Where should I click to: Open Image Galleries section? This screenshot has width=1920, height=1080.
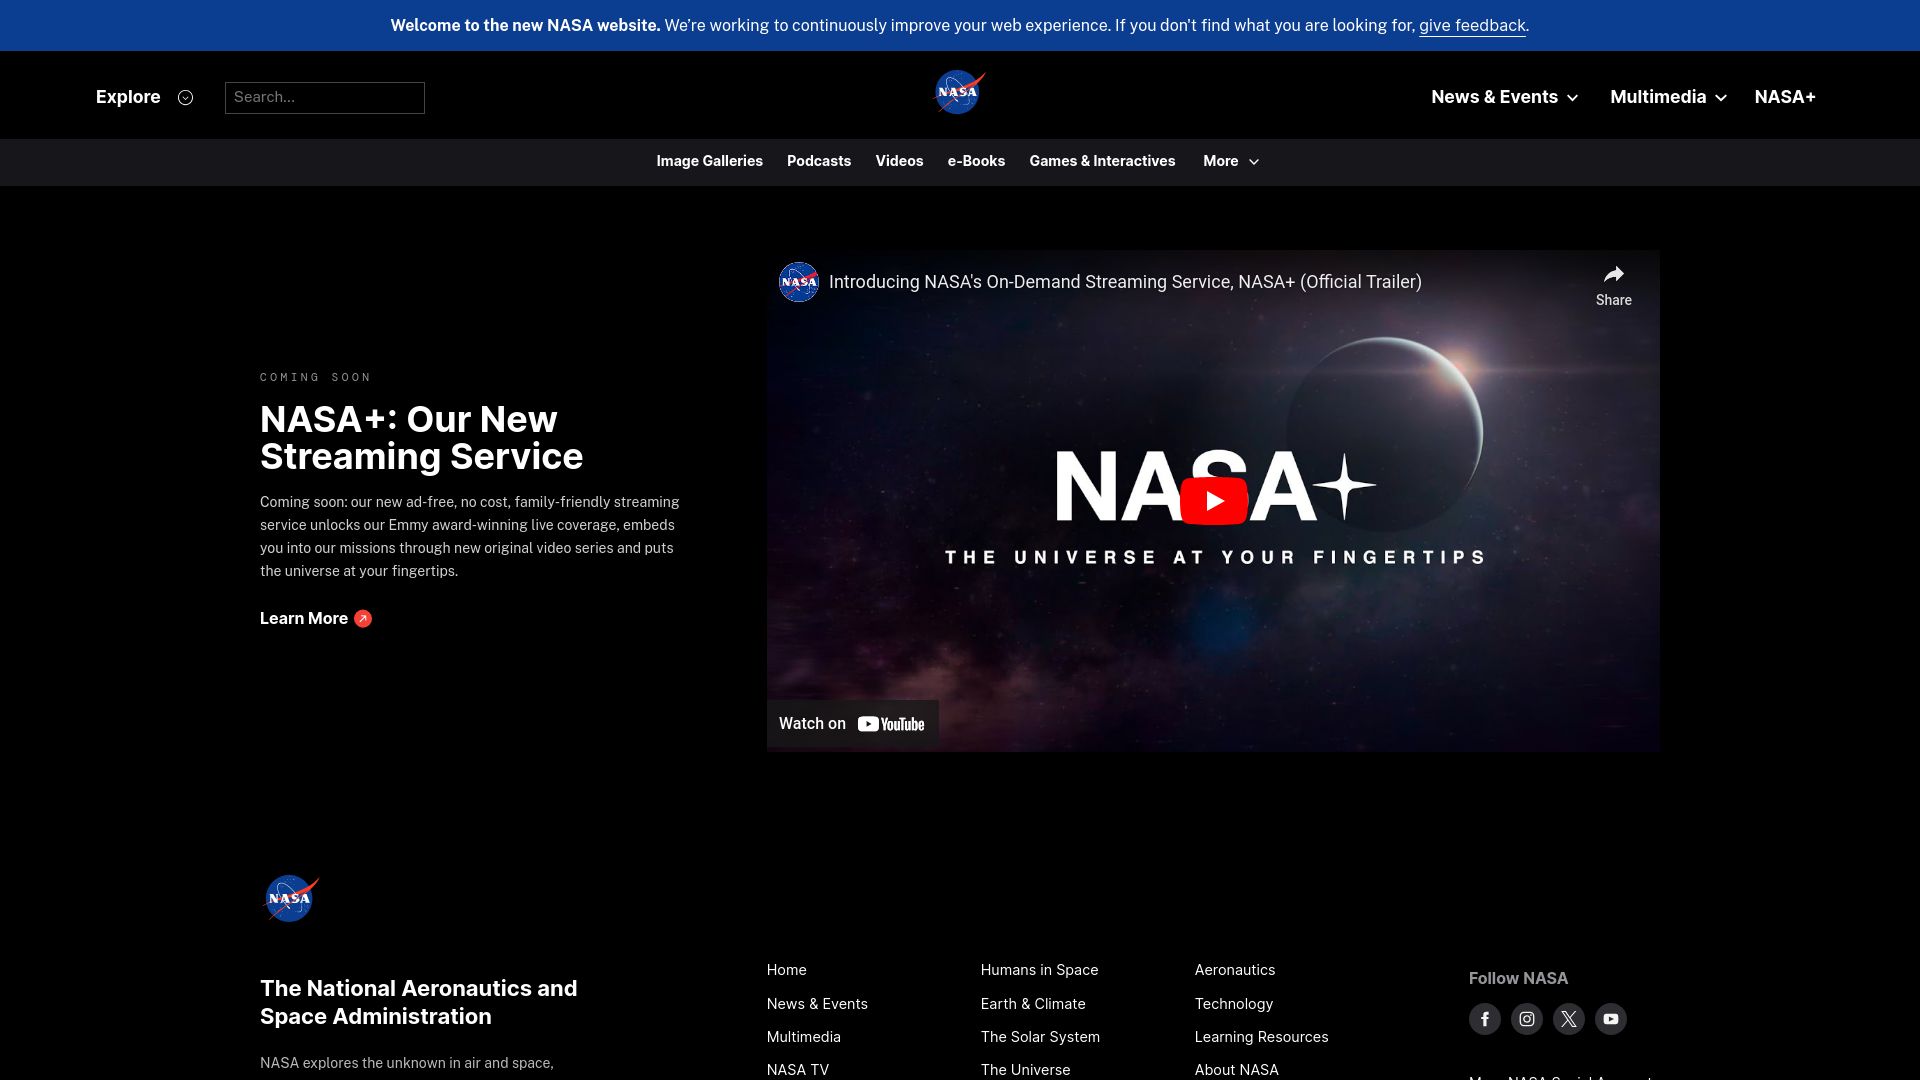coord(709,161)
